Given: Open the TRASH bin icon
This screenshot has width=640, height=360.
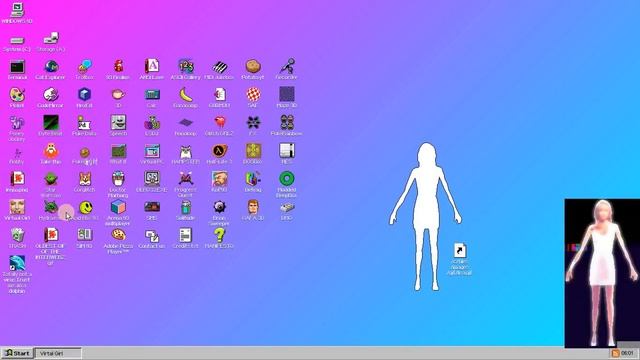Looking at the screenshot, I should tap(17, 235).
